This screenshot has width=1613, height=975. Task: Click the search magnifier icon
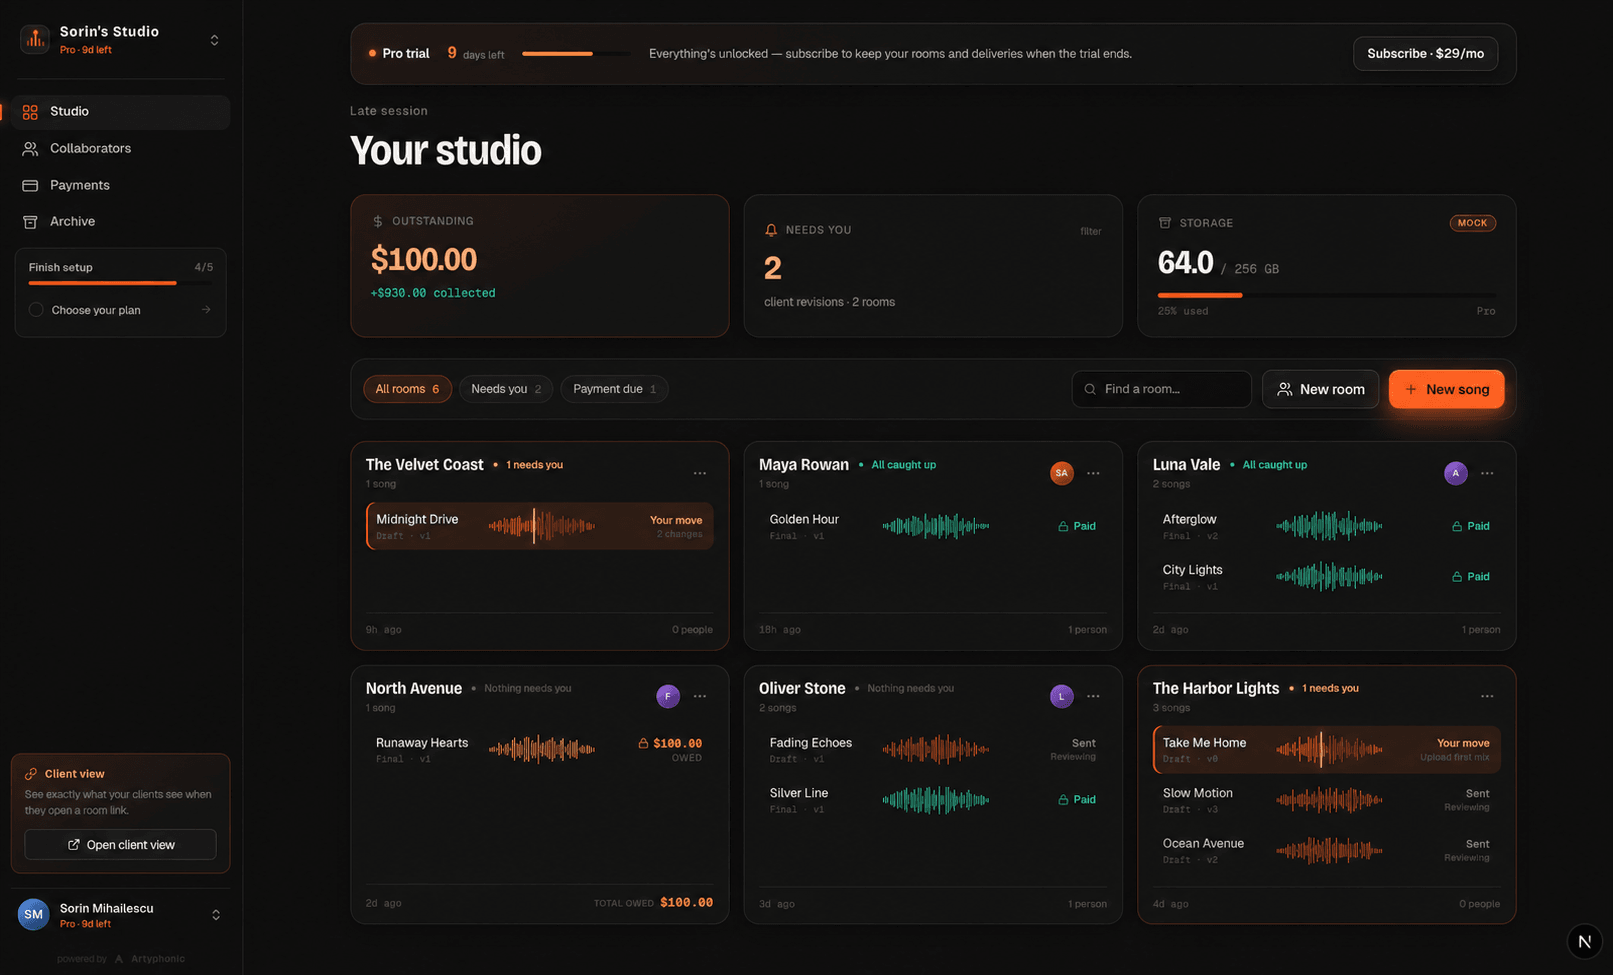coord(1090,389)
